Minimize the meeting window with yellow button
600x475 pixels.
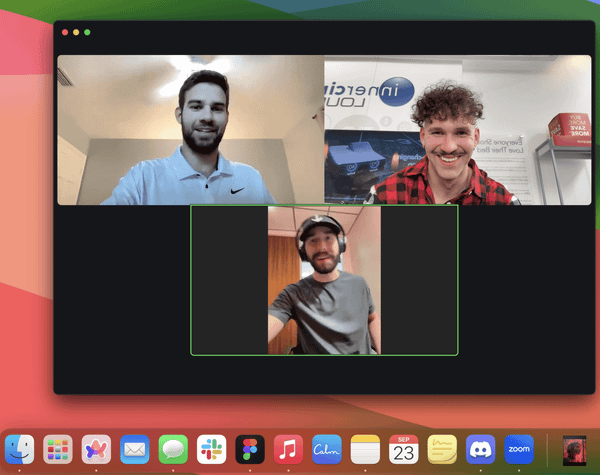(76, 32)
